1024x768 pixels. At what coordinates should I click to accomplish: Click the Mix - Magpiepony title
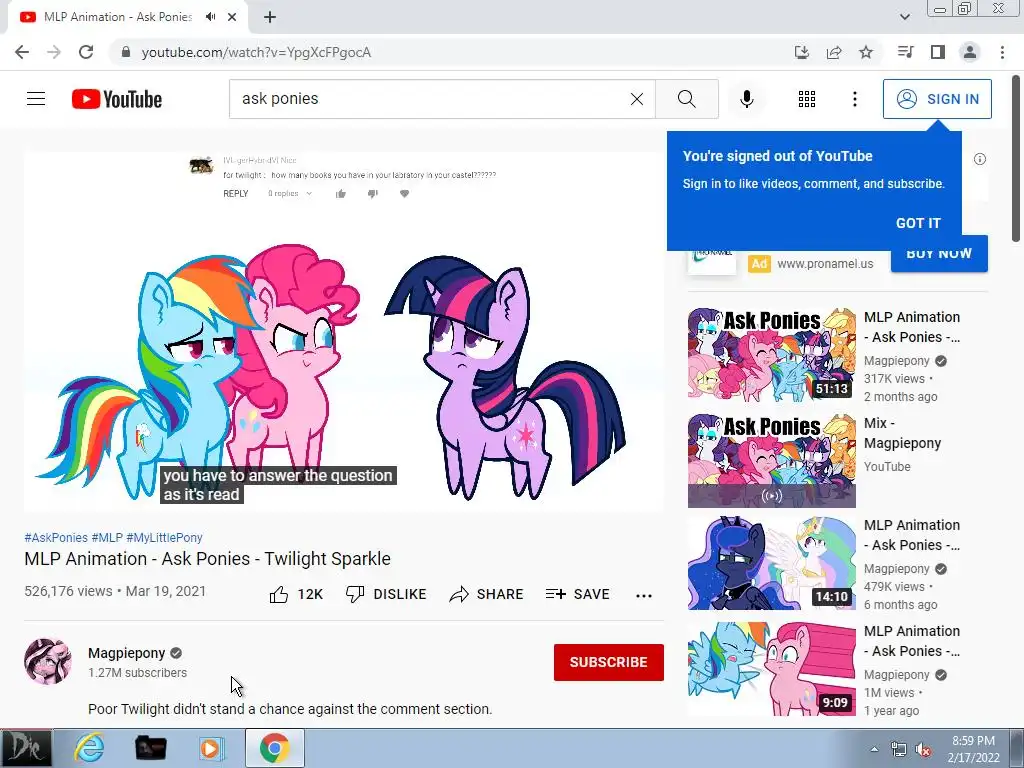point(903,433)
